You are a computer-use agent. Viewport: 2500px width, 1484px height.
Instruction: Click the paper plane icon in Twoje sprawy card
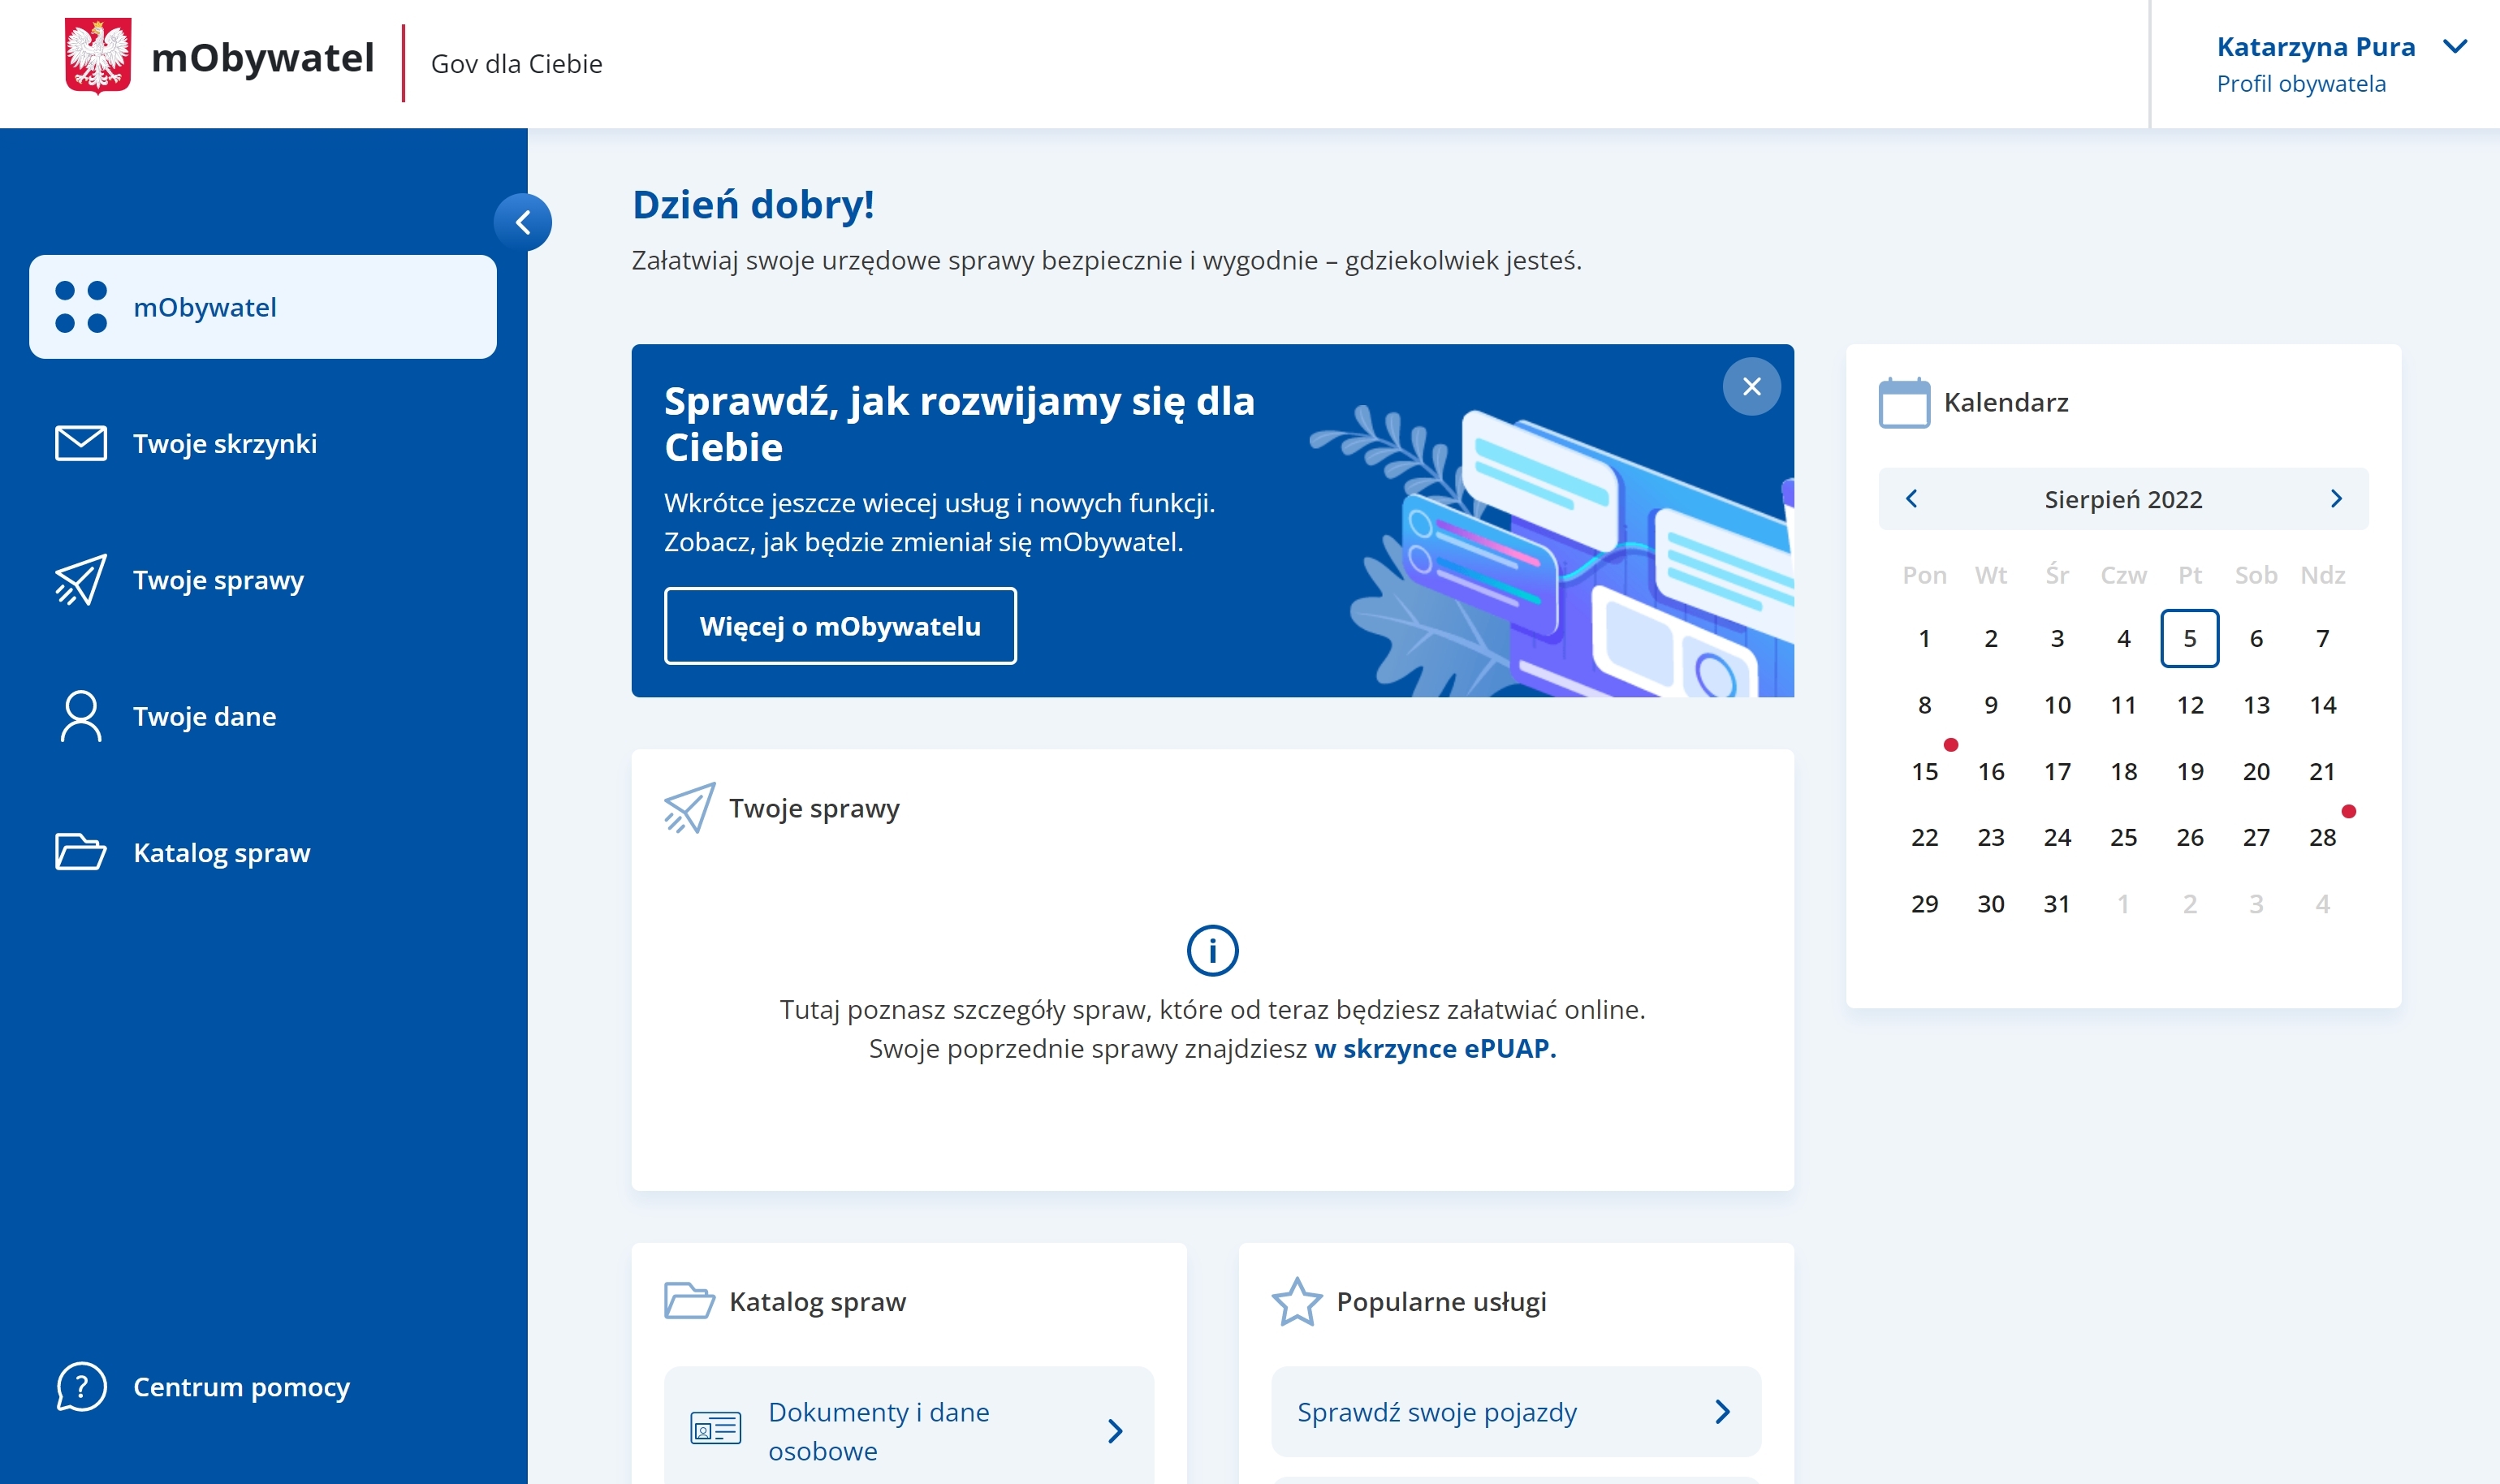690,808
